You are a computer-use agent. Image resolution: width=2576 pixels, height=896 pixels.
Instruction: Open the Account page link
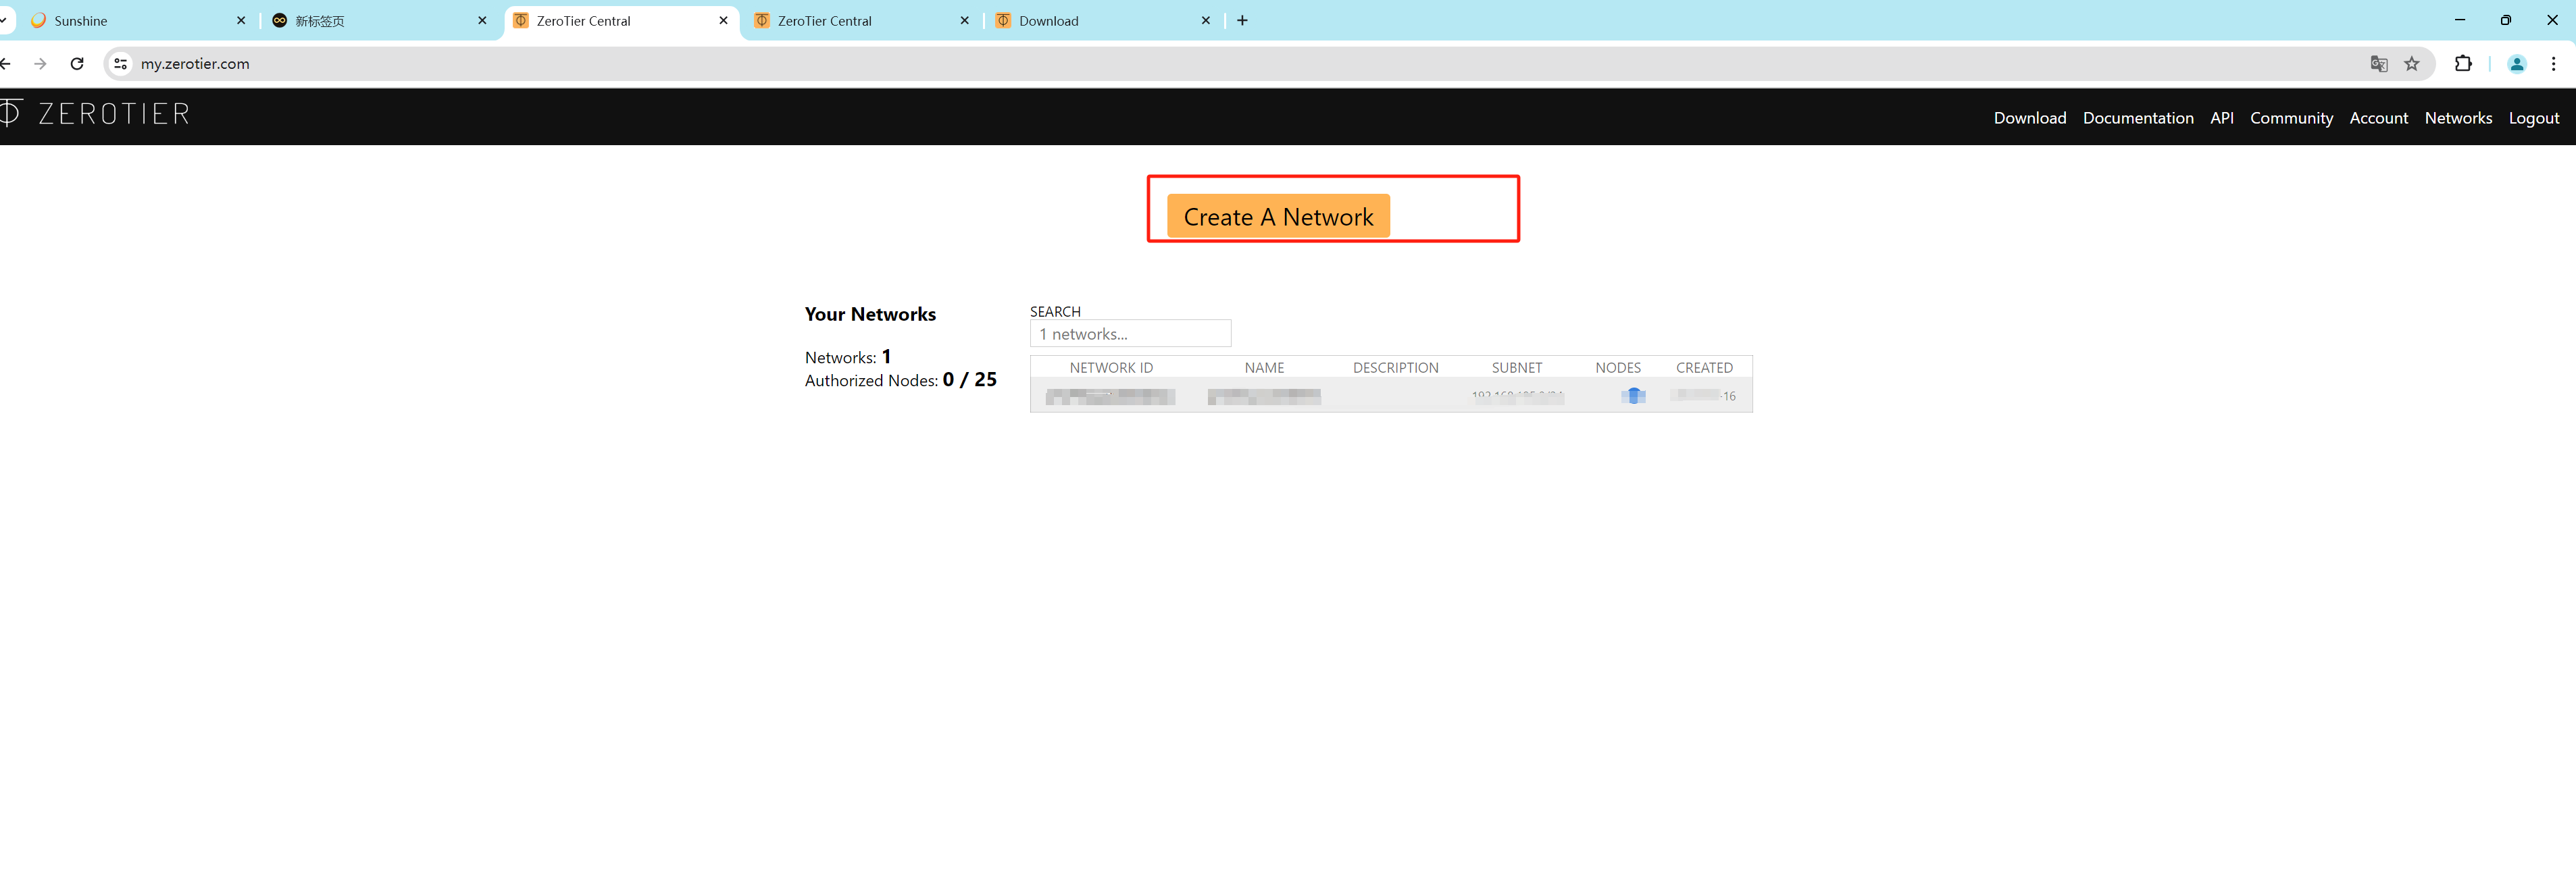(x=2378, y=118)
